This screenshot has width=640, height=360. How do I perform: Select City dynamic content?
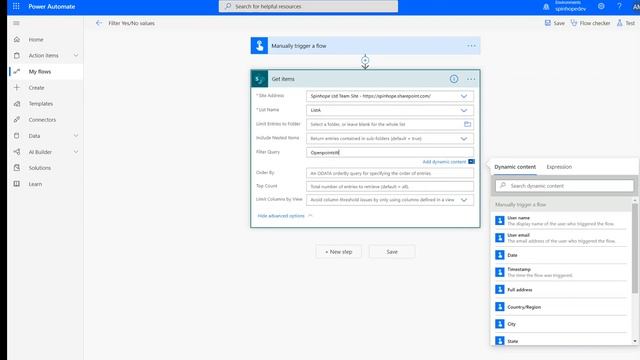pyautogui.click(x=561, y=324)
